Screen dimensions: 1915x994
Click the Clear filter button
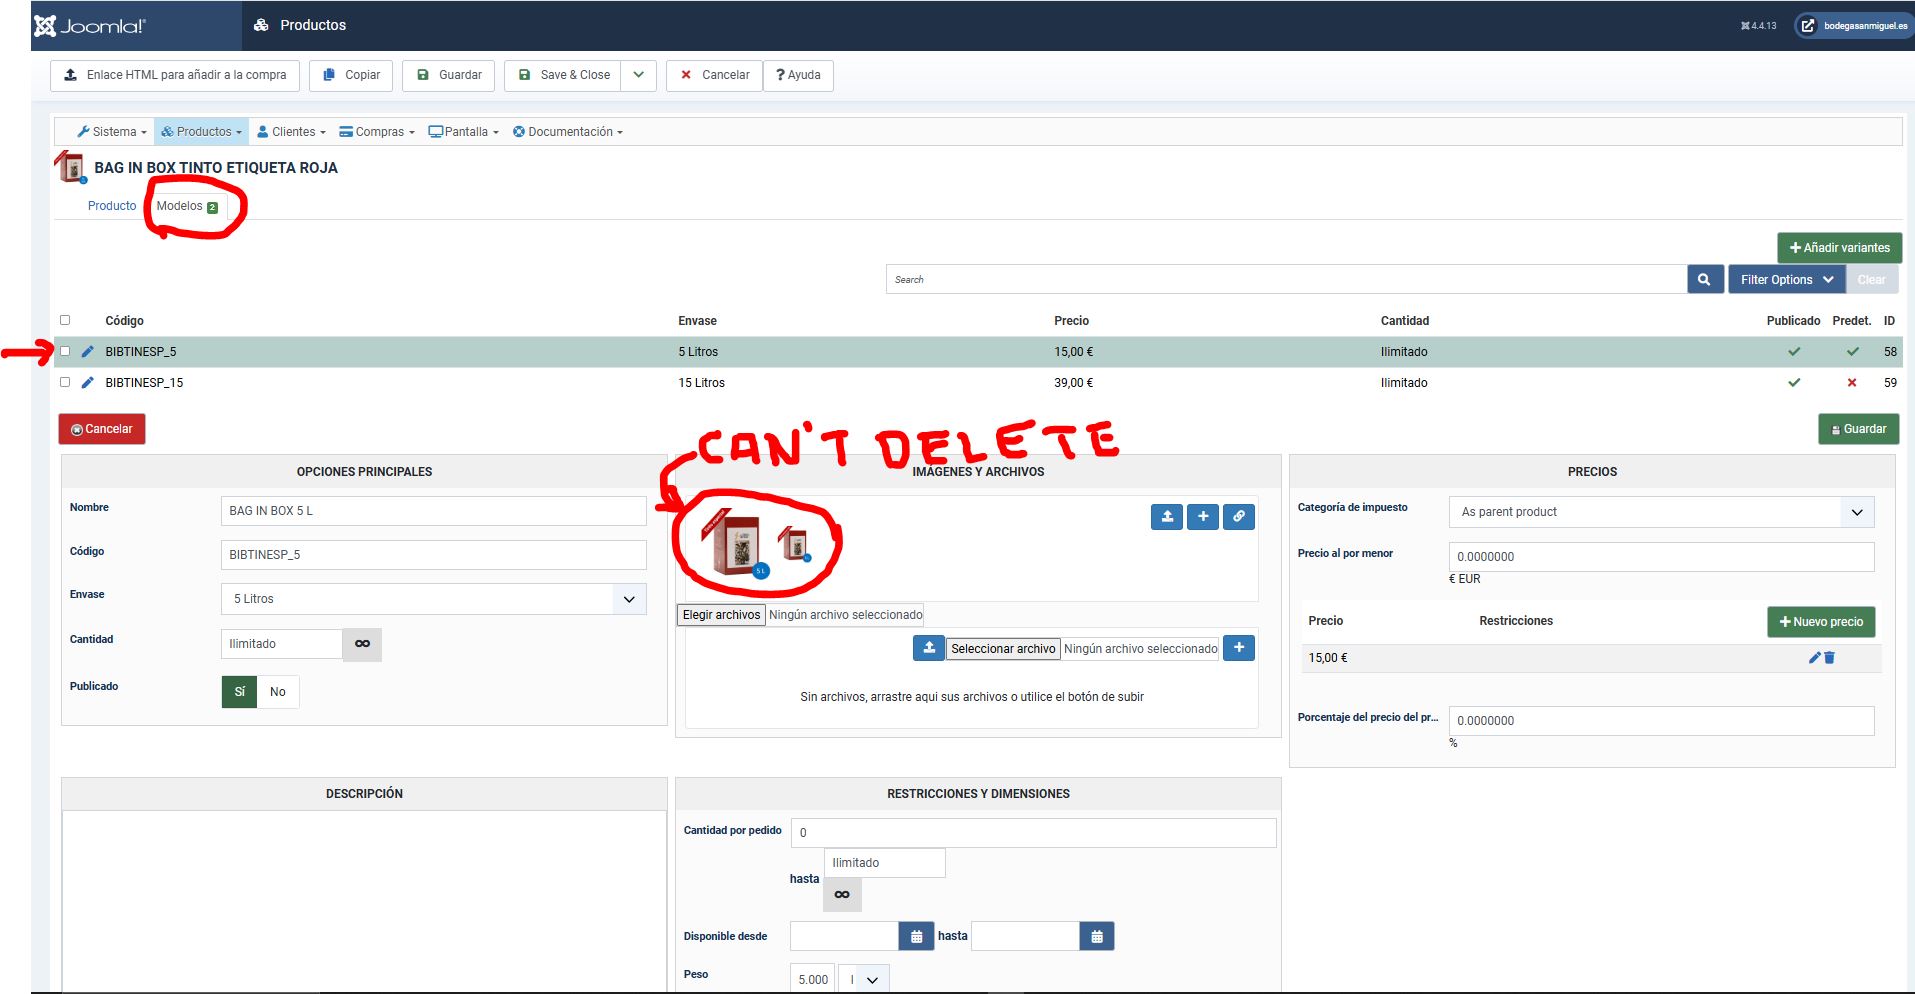[x=1871, y=280]
